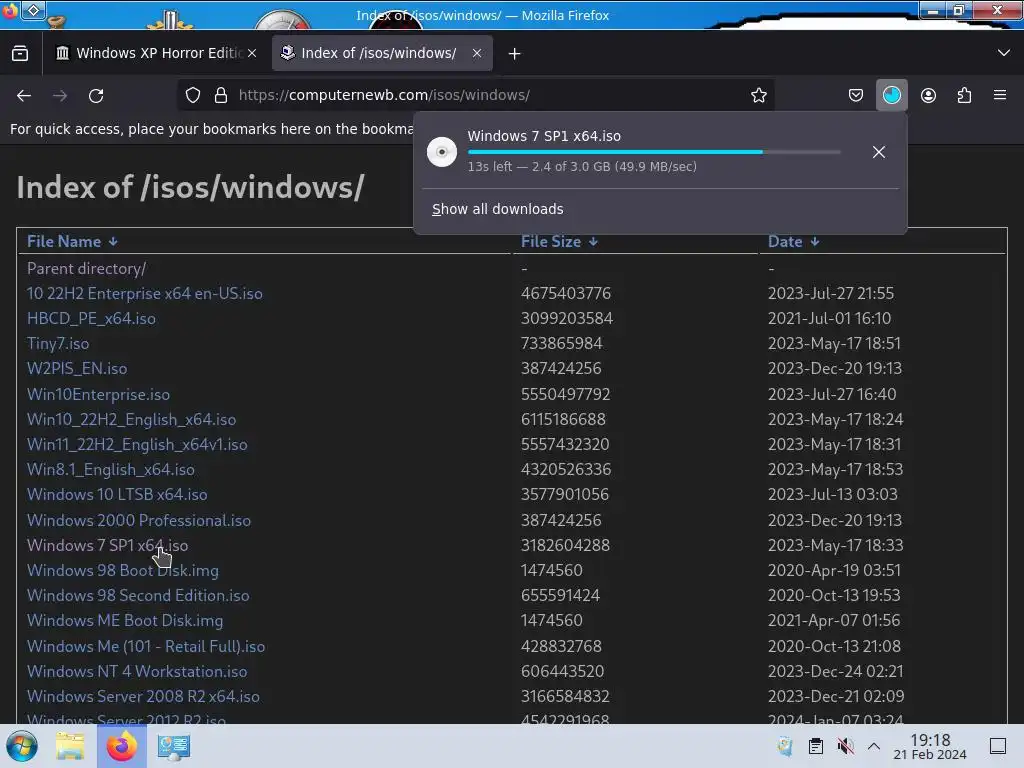The image size is (1024, 768).
Task: Open the computer settings taskbar icon
Action: pos(174,746)
